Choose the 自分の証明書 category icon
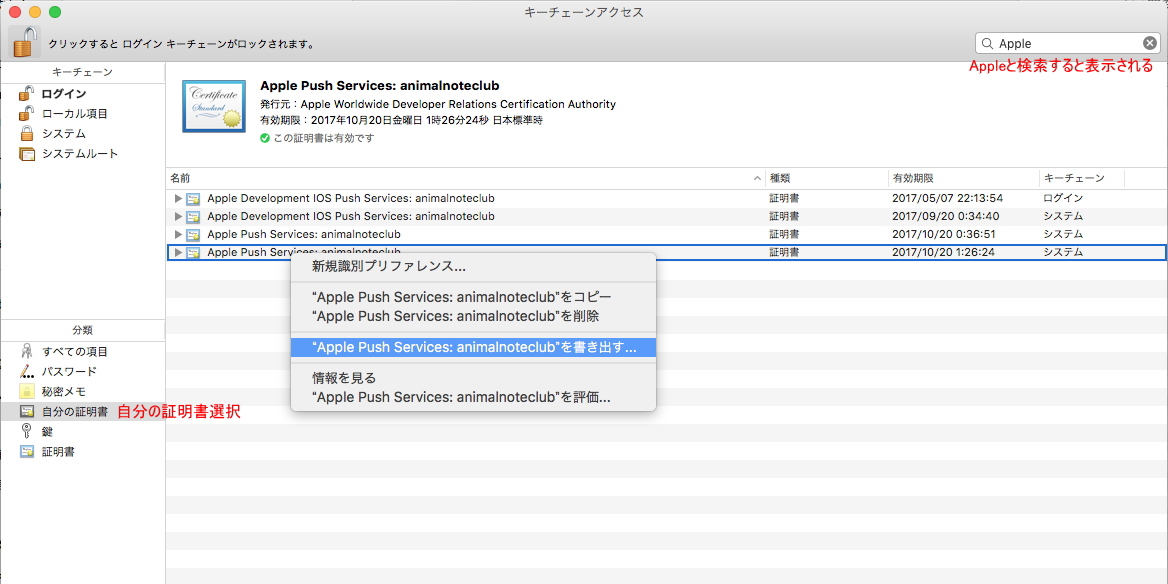 coord(27,411)
